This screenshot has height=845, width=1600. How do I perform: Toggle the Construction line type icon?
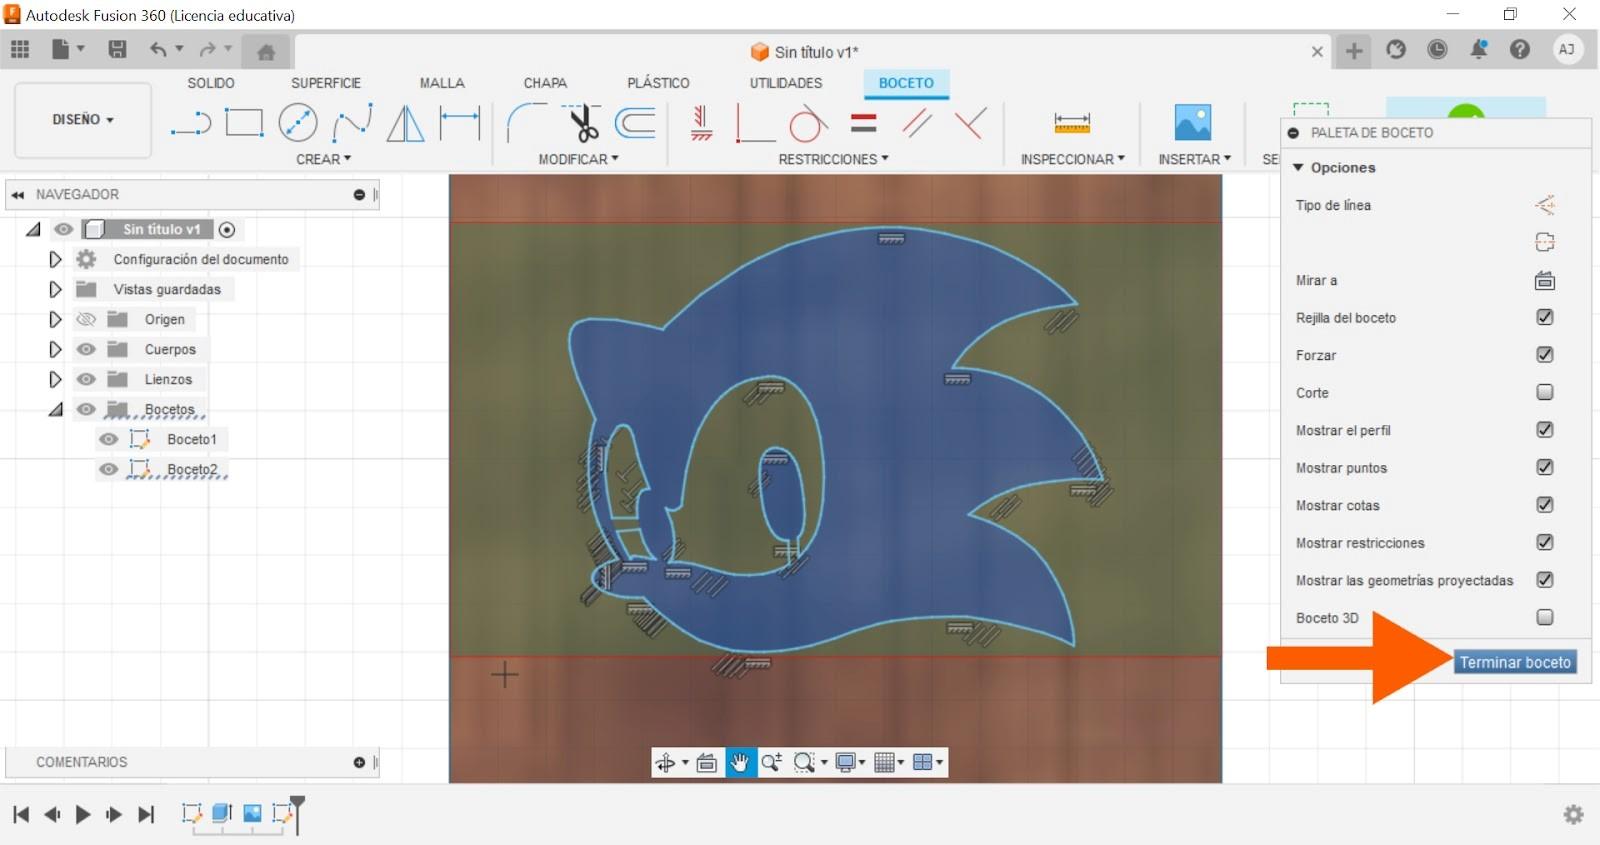click(x=1545, y=205)
